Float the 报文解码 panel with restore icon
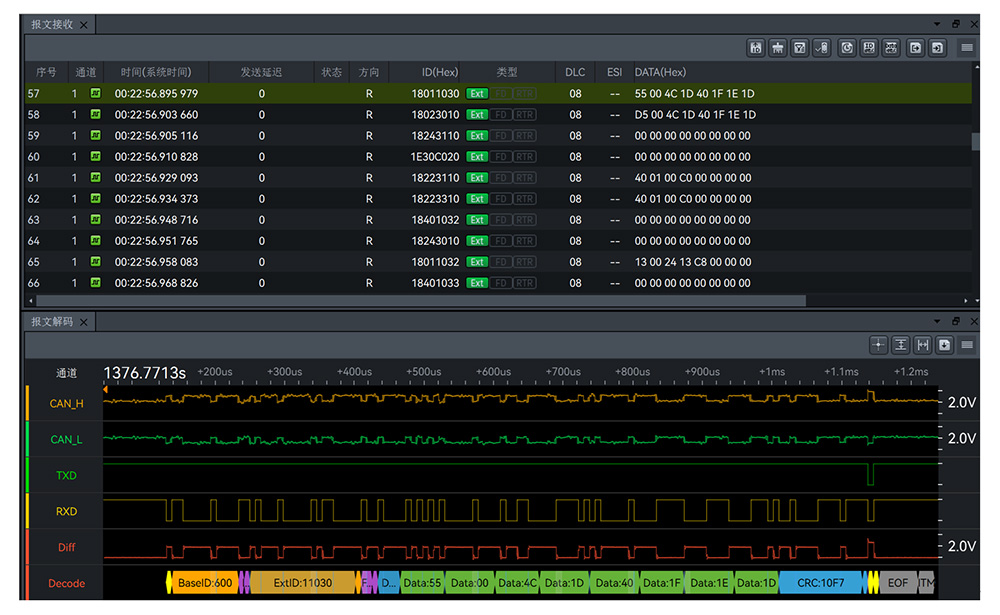The width and height of the screenshot is (1000, 615). [x=955, y=322]
